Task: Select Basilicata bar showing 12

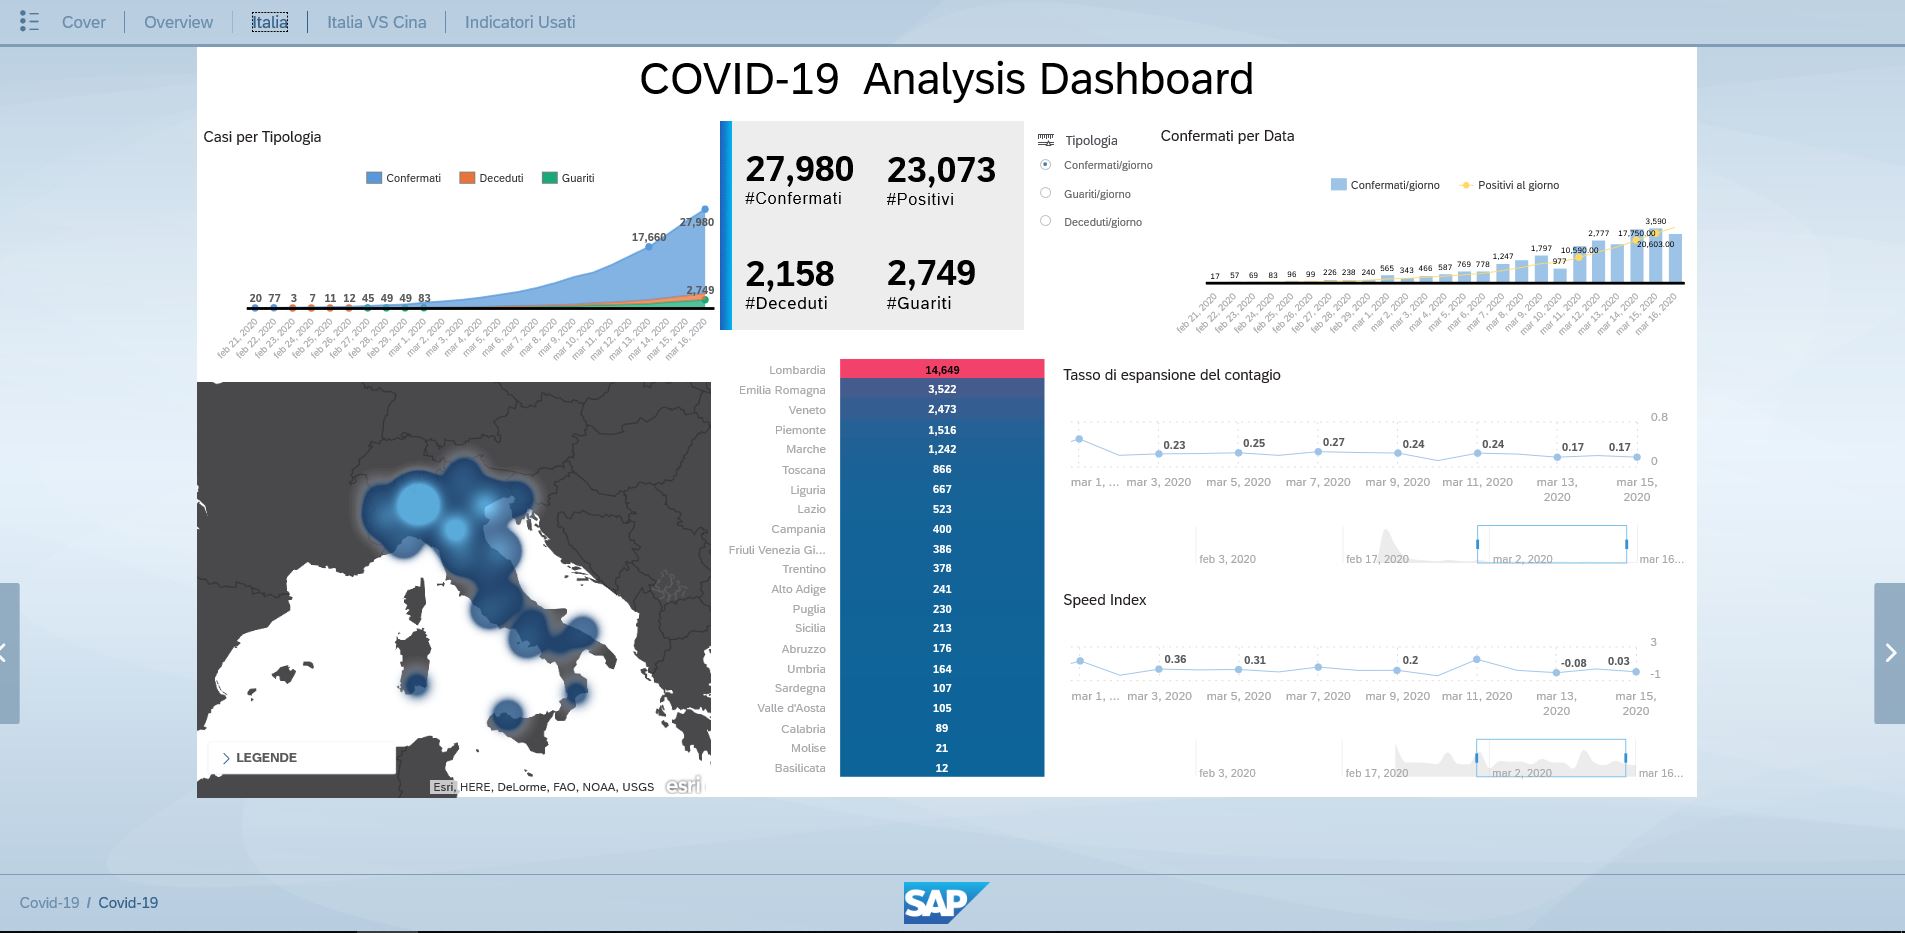Action: [x=942, y=768]
